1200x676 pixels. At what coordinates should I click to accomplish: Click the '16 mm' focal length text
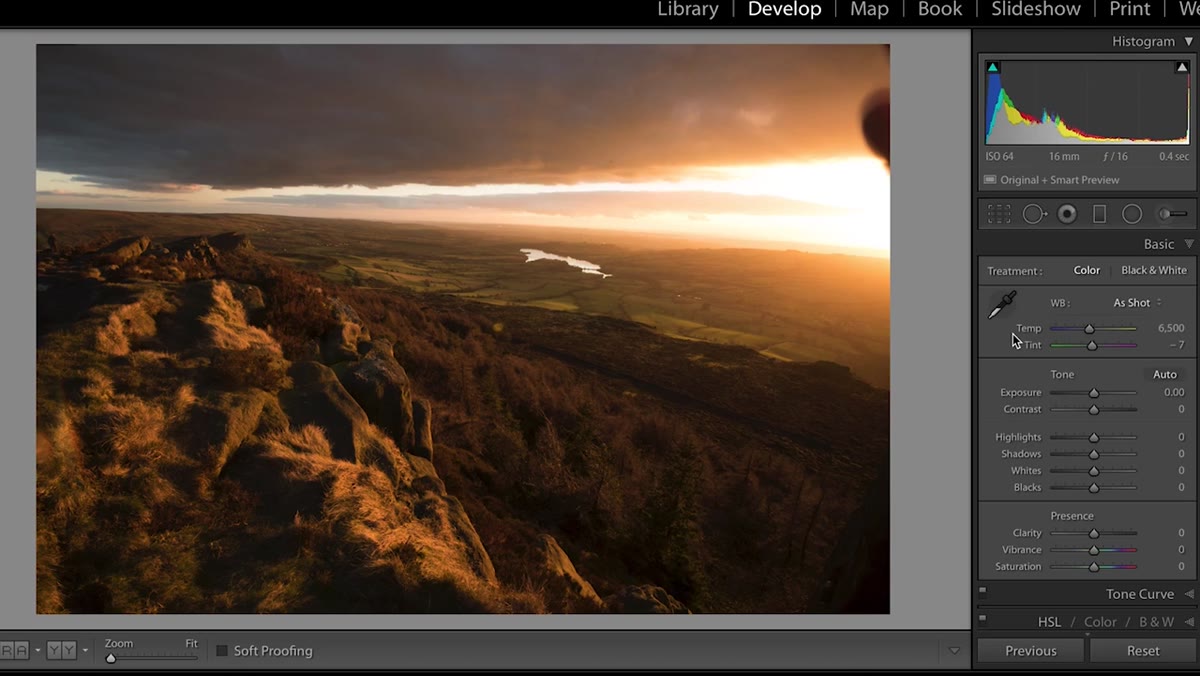click(1064, 157)
